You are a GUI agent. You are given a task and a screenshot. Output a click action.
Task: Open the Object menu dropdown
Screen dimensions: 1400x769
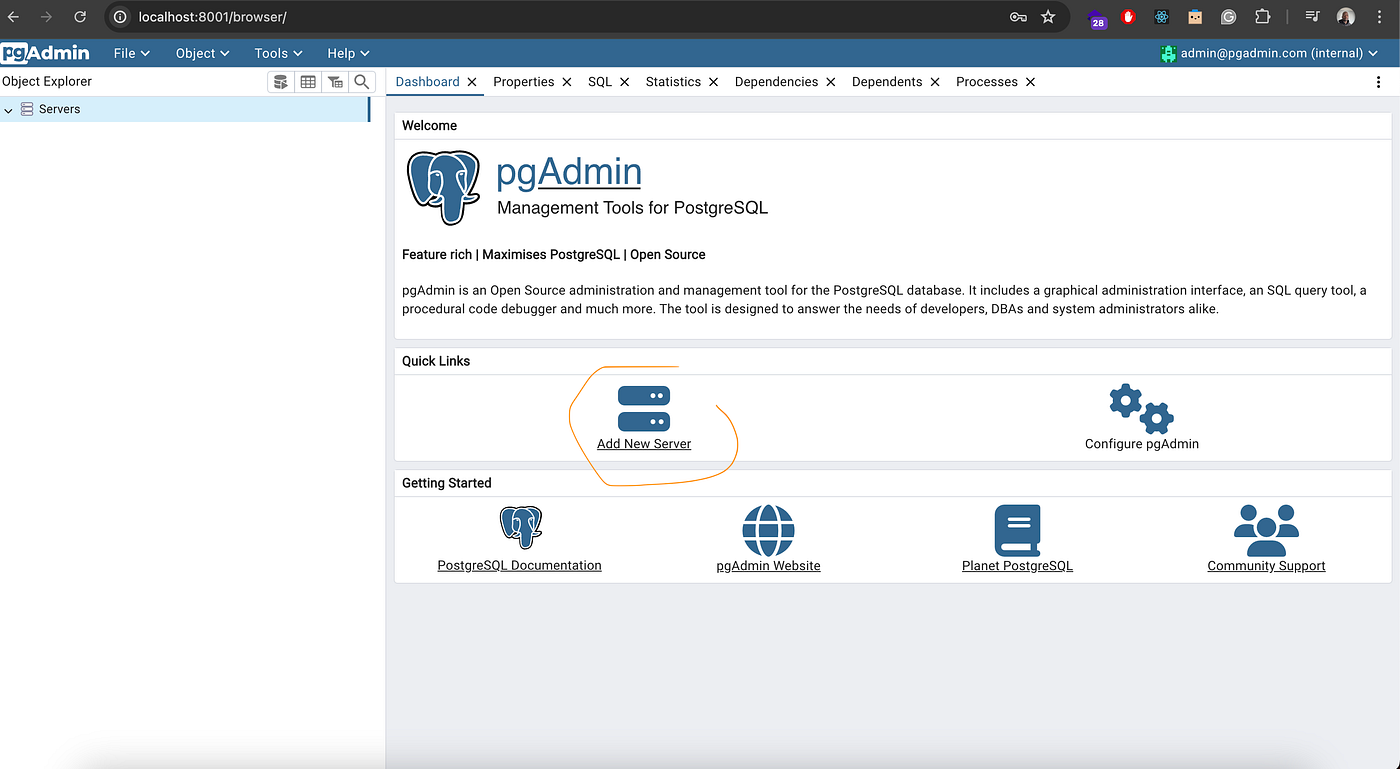click(x=203, y=53)
